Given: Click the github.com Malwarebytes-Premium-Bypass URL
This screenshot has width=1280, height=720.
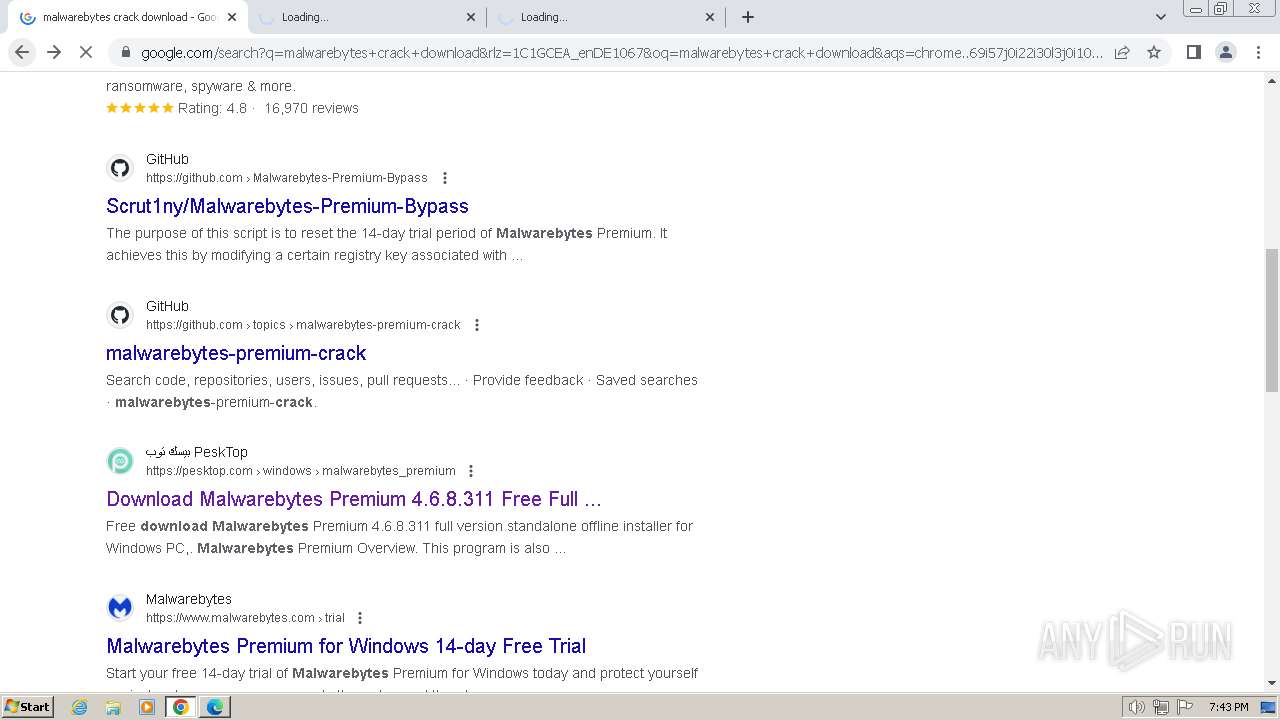Looking at the screenshot, I should click(286, 178).
